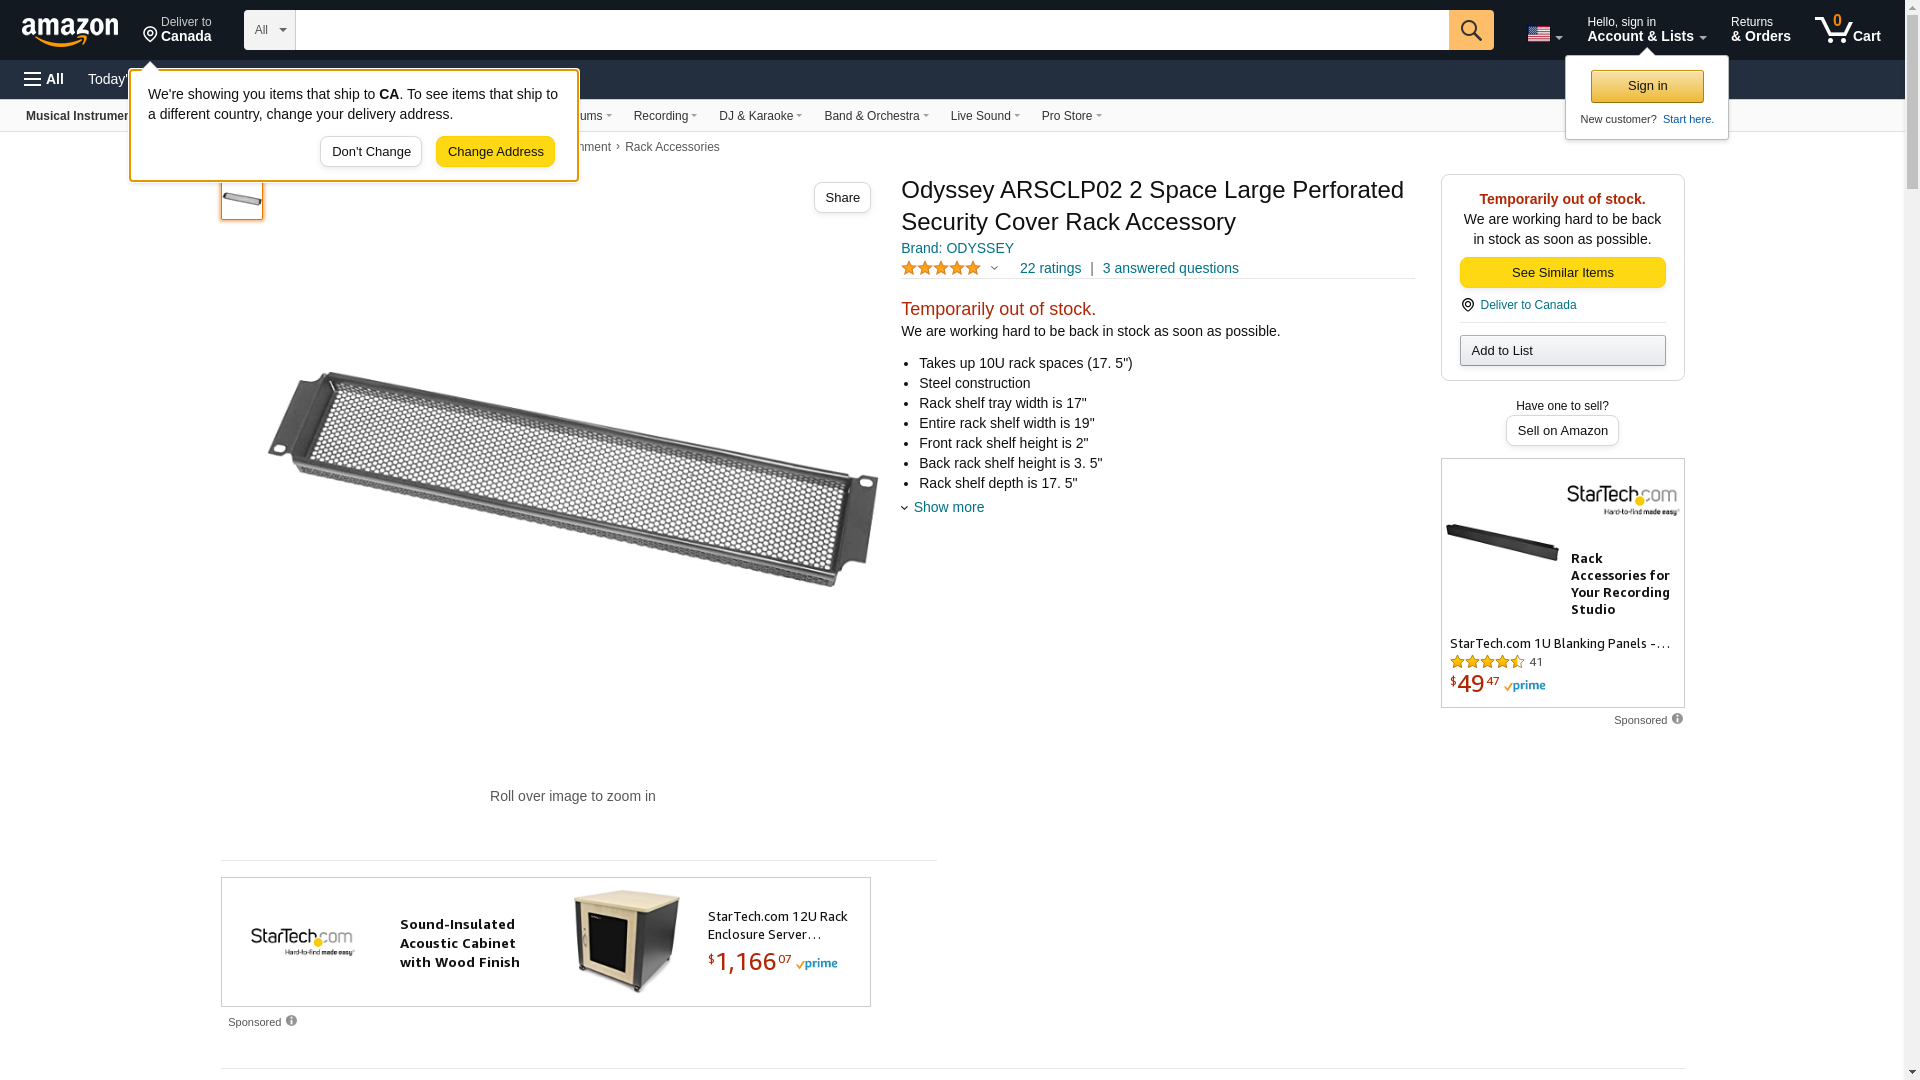1920x1080 pixels.
Task: Click the US flag language selector
Action: point(1544,34)
